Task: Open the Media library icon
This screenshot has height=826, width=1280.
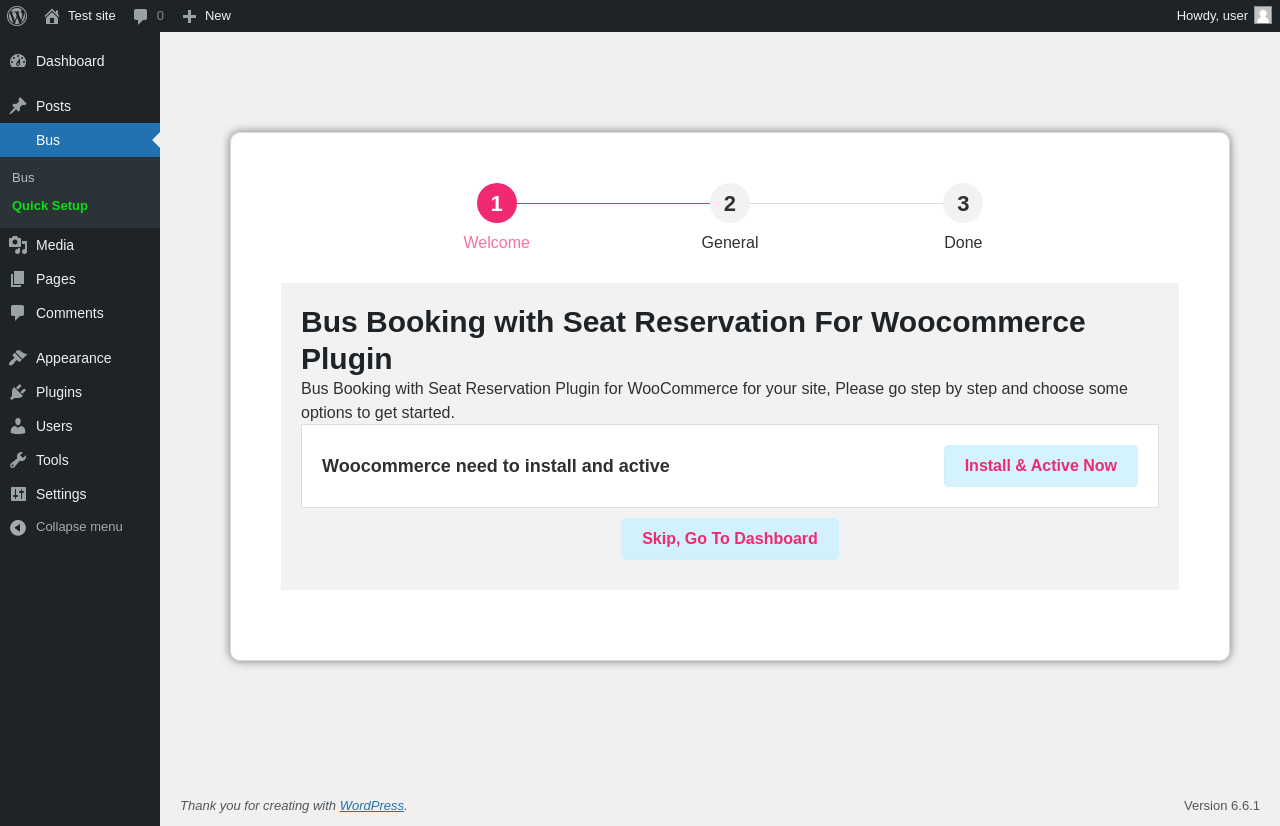Action: pyautogui.click(x=18, y=245)
